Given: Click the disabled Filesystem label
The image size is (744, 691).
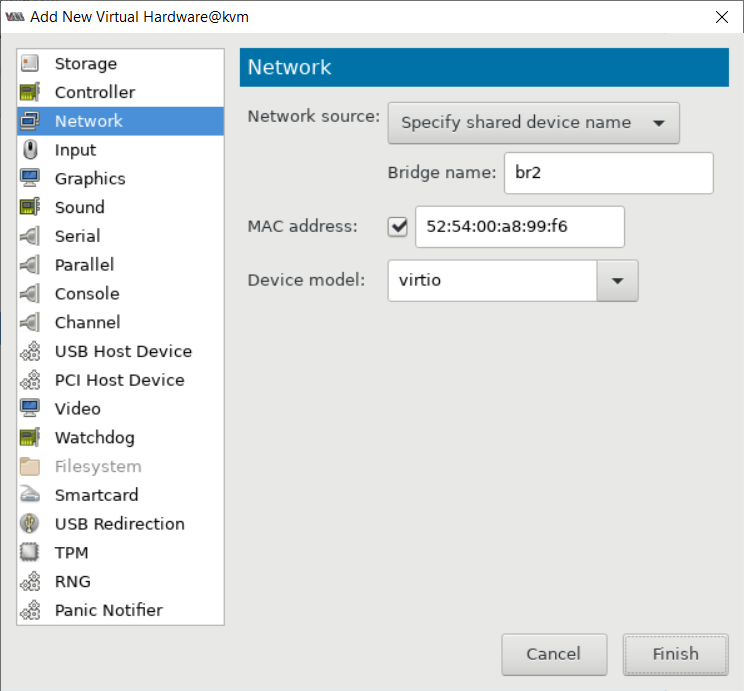Looking at the screenshot, I should click(x=98, y=467).
